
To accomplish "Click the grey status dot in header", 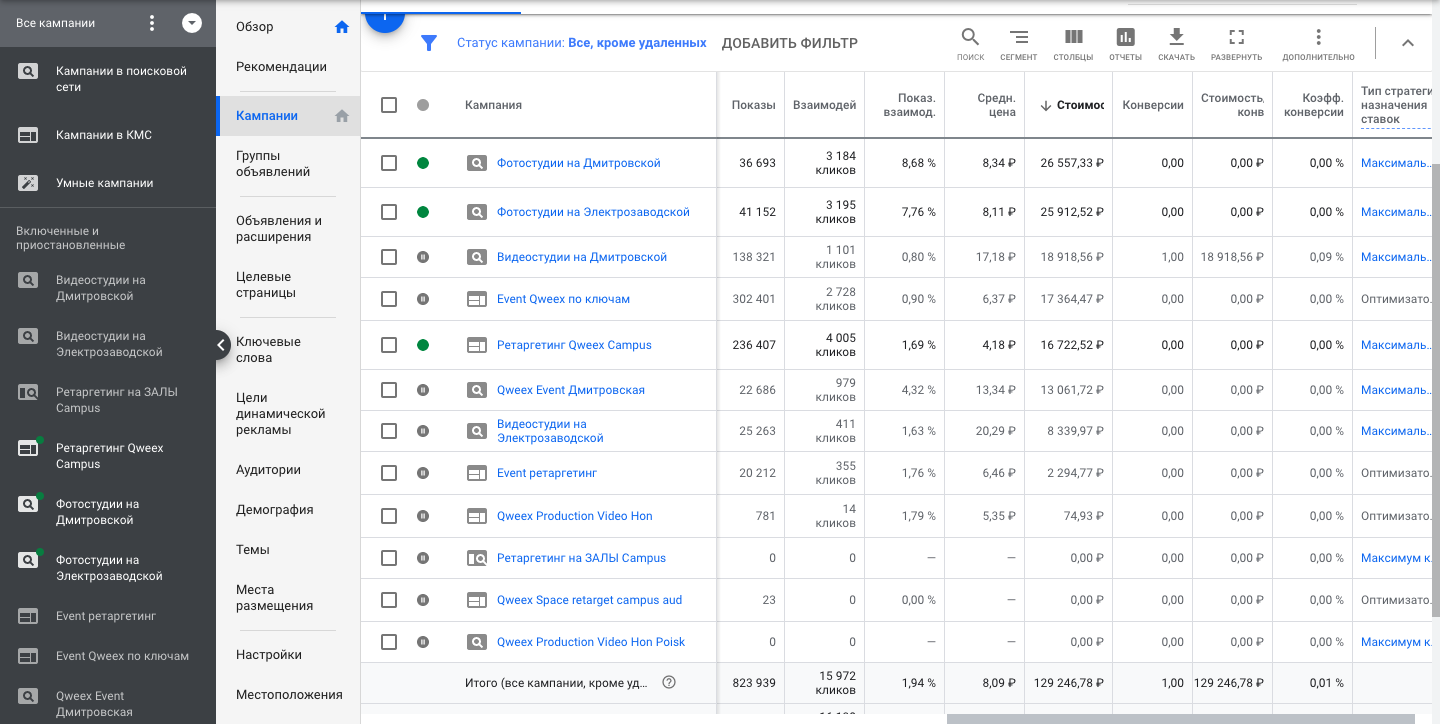I will click(x=423, y=105).
